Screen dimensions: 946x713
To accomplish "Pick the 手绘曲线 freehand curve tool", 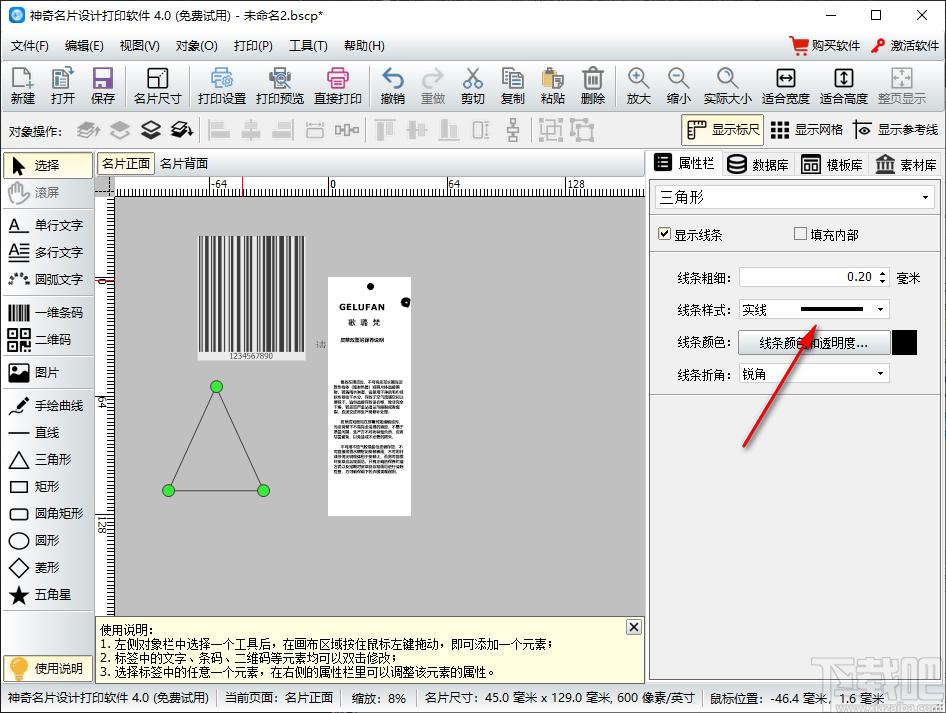I will click(47, 406).
